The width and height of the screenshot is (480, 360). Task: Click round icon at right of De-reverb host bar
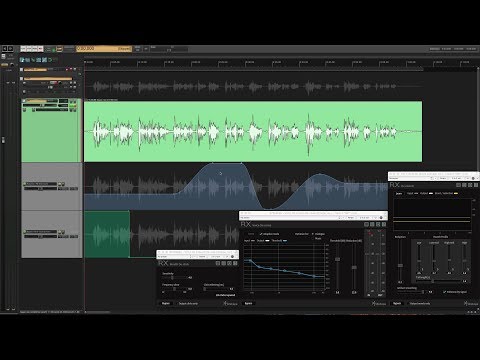[x=473, y=178]
